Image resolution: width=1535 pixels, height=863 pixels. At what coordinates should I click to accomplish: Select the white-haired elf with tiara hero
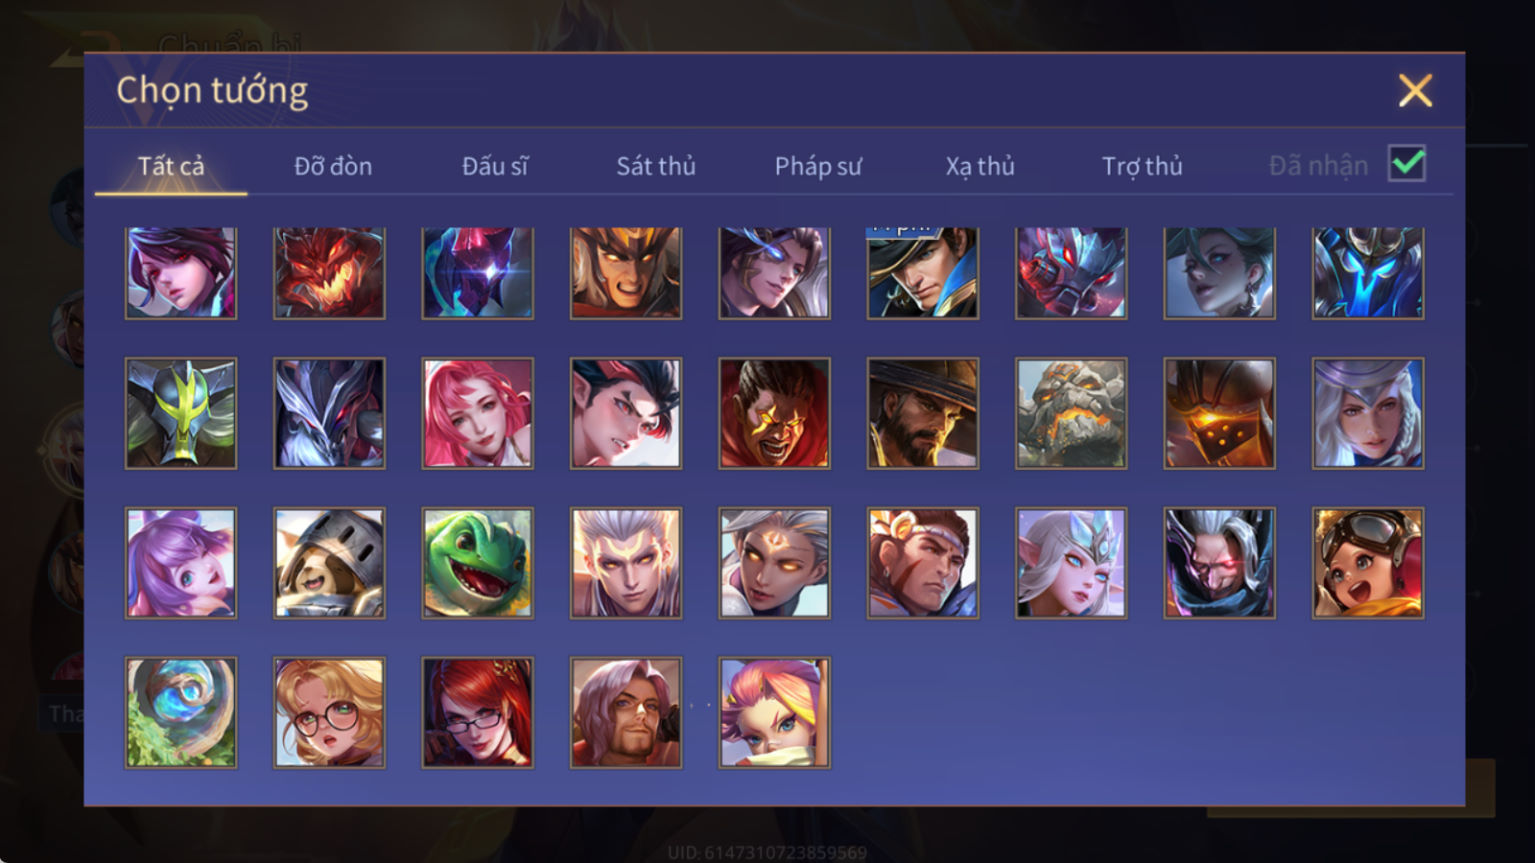[1071, 563]
